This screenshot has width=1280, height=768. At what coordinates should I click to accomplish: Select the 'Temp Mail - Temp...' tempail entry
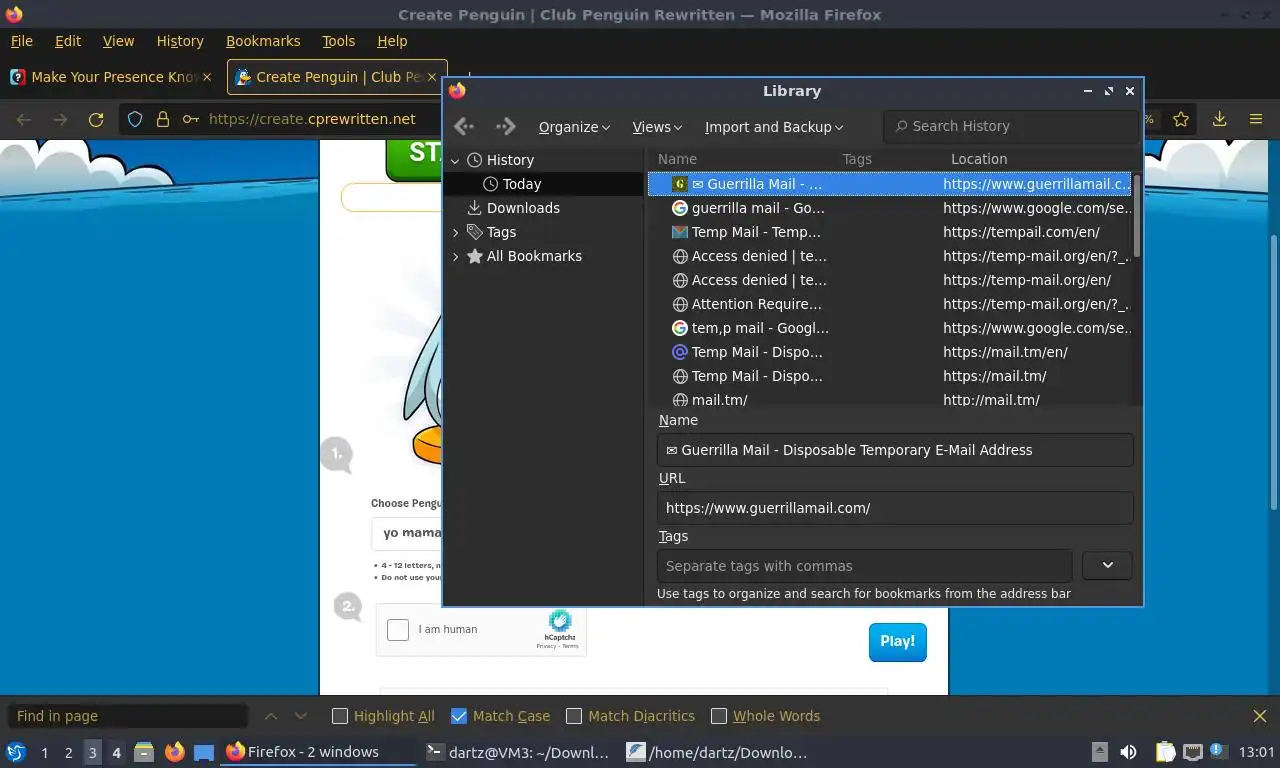click(x=890, y=232)
